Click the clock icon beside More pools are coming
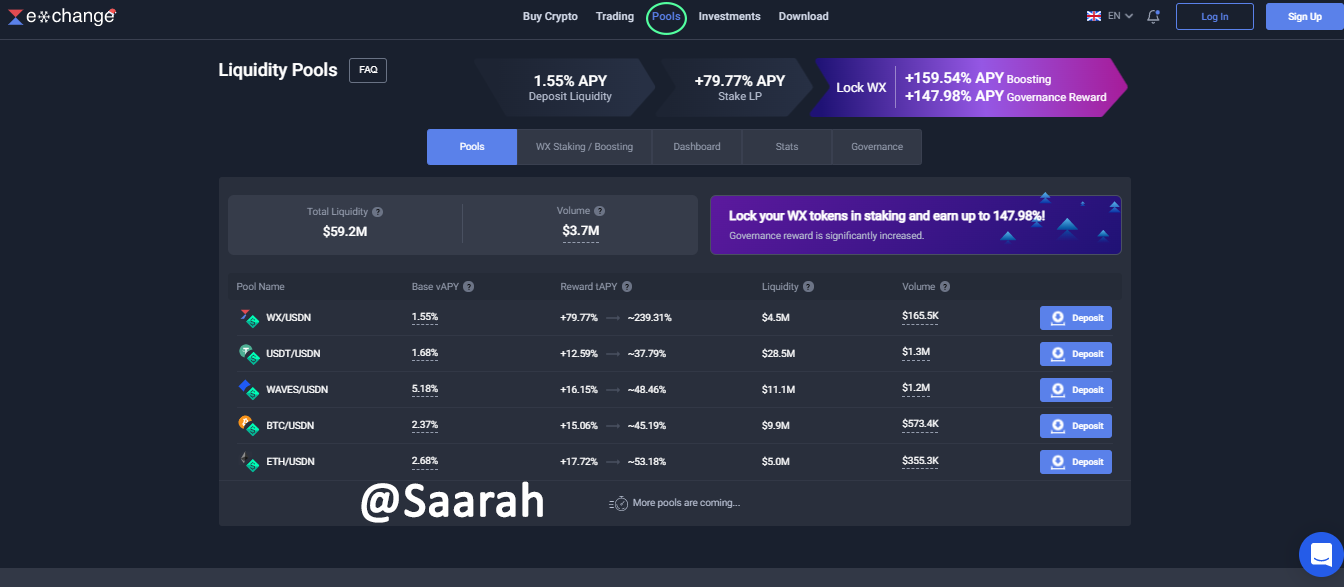 coord(618,503)
